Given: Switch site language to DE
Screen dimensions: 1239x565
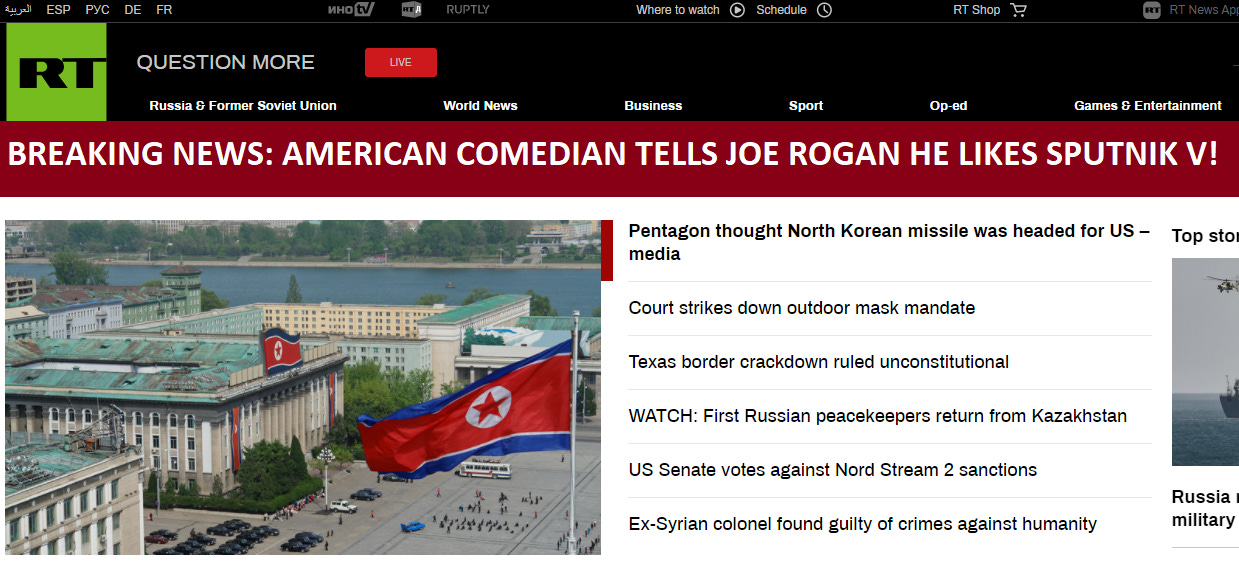Looking at the screenshot, I should 133,10.
